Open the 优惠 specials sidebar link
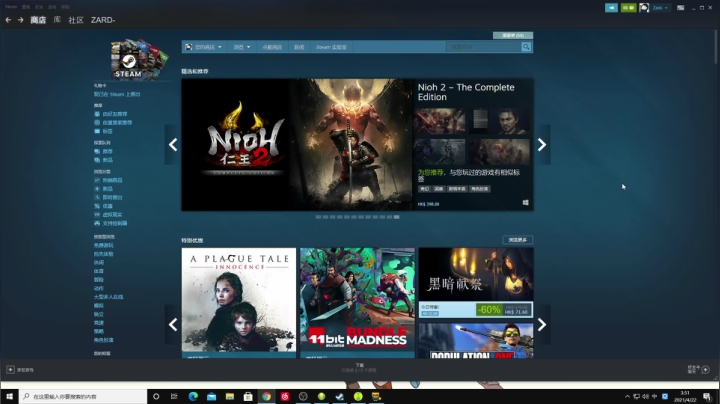This screenshot has height=404, width=720. pyautogui.click(x=107, y=206)
